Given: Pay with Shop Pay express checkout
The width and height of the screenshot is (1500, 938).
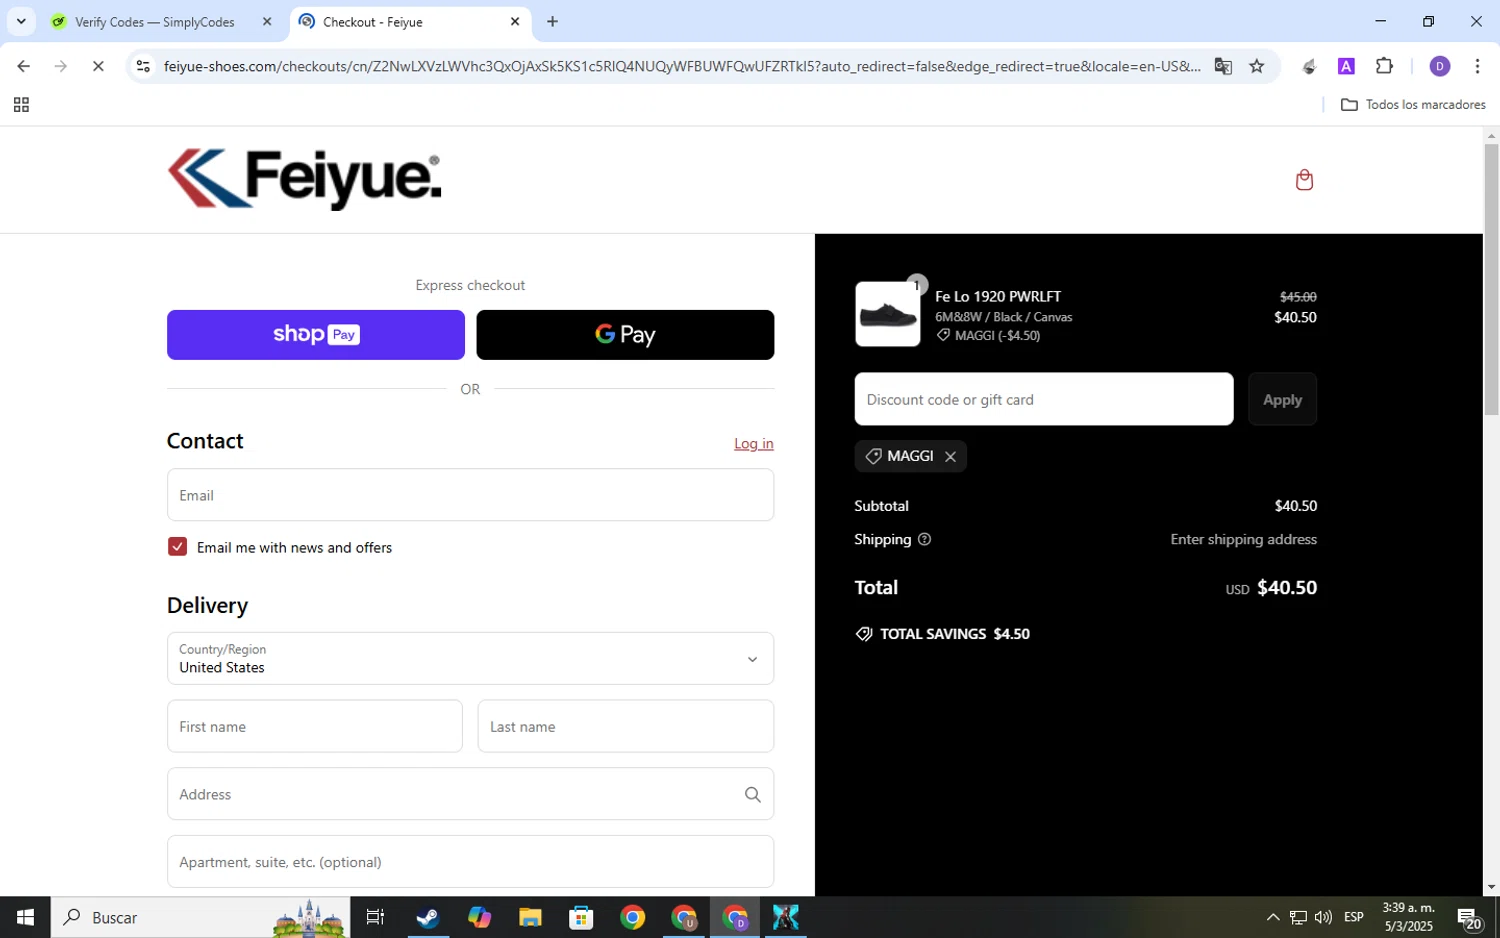Looking at the screenshot, I should pyautogui.click(x=316, y=335).
